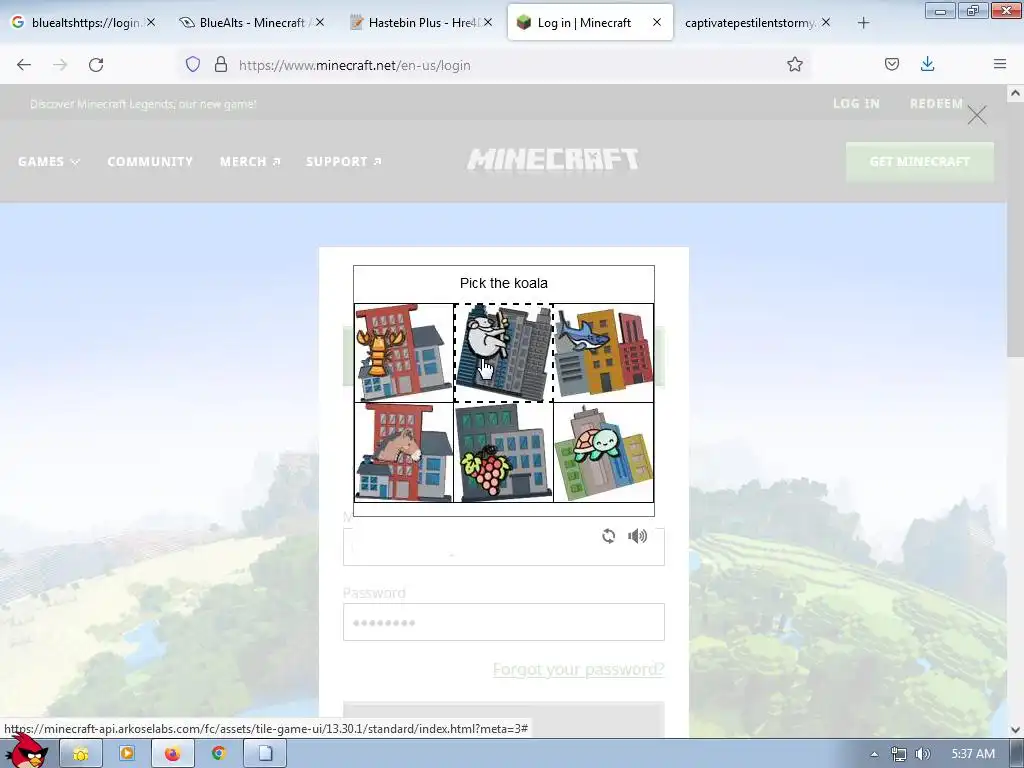1024x768 pixels.
Task: Open the COMMUNITY menu item
Action: [150, 161]
